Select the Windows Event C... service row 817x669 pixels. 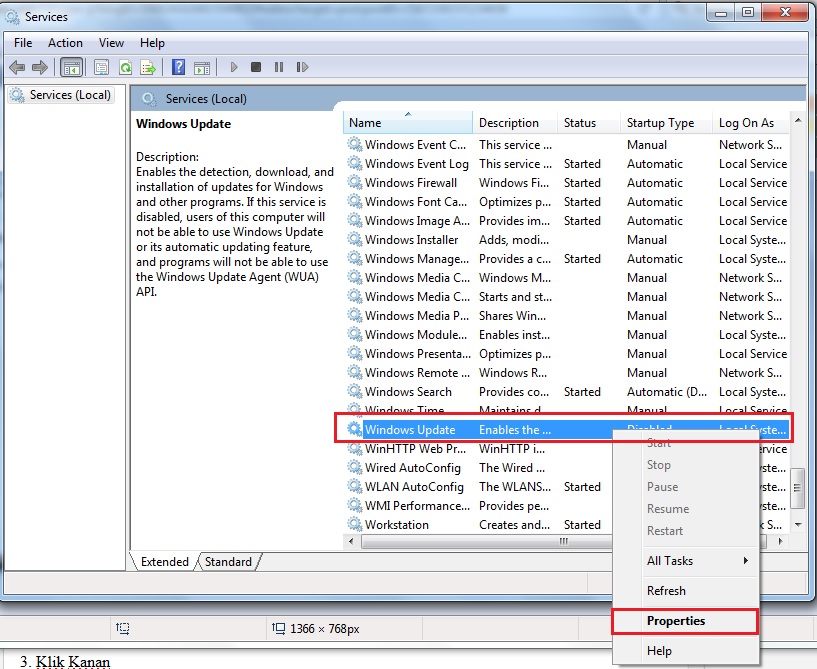click(567, 144)
